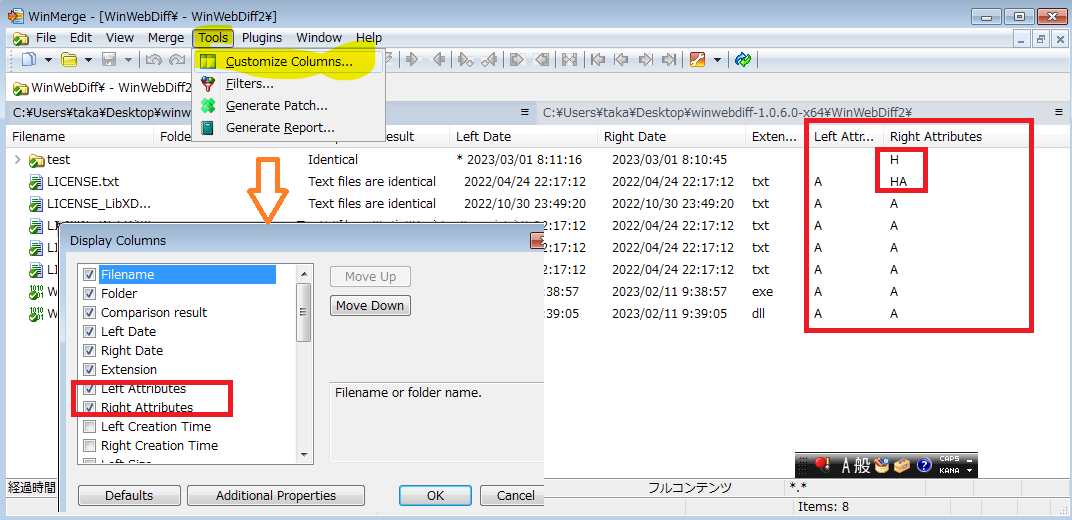Open the Open-folder toolbar dropdown arrow

(x=88, y=60)
